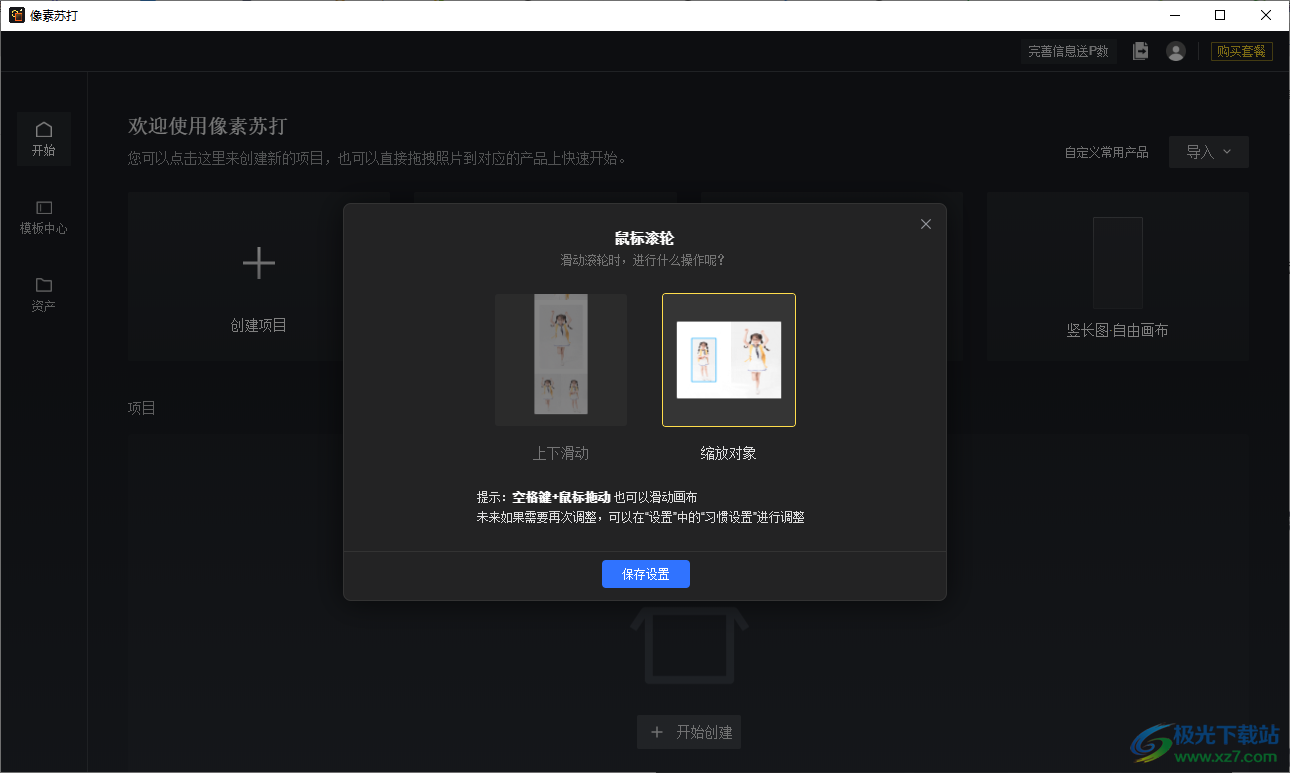Select the 竖长图·自由画布 canvas thumbnail

tap(1117, 263)
